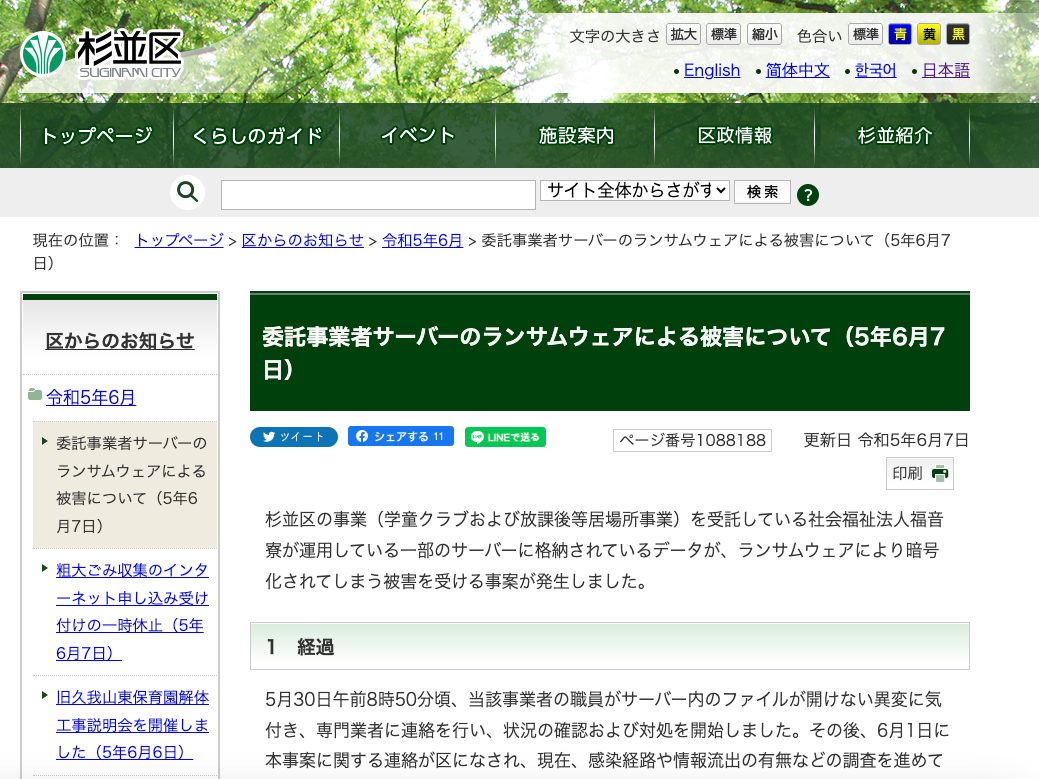Select blue 青 color scheme
The width and height of the screenshot is (1039, 779).
click(900, 34)
